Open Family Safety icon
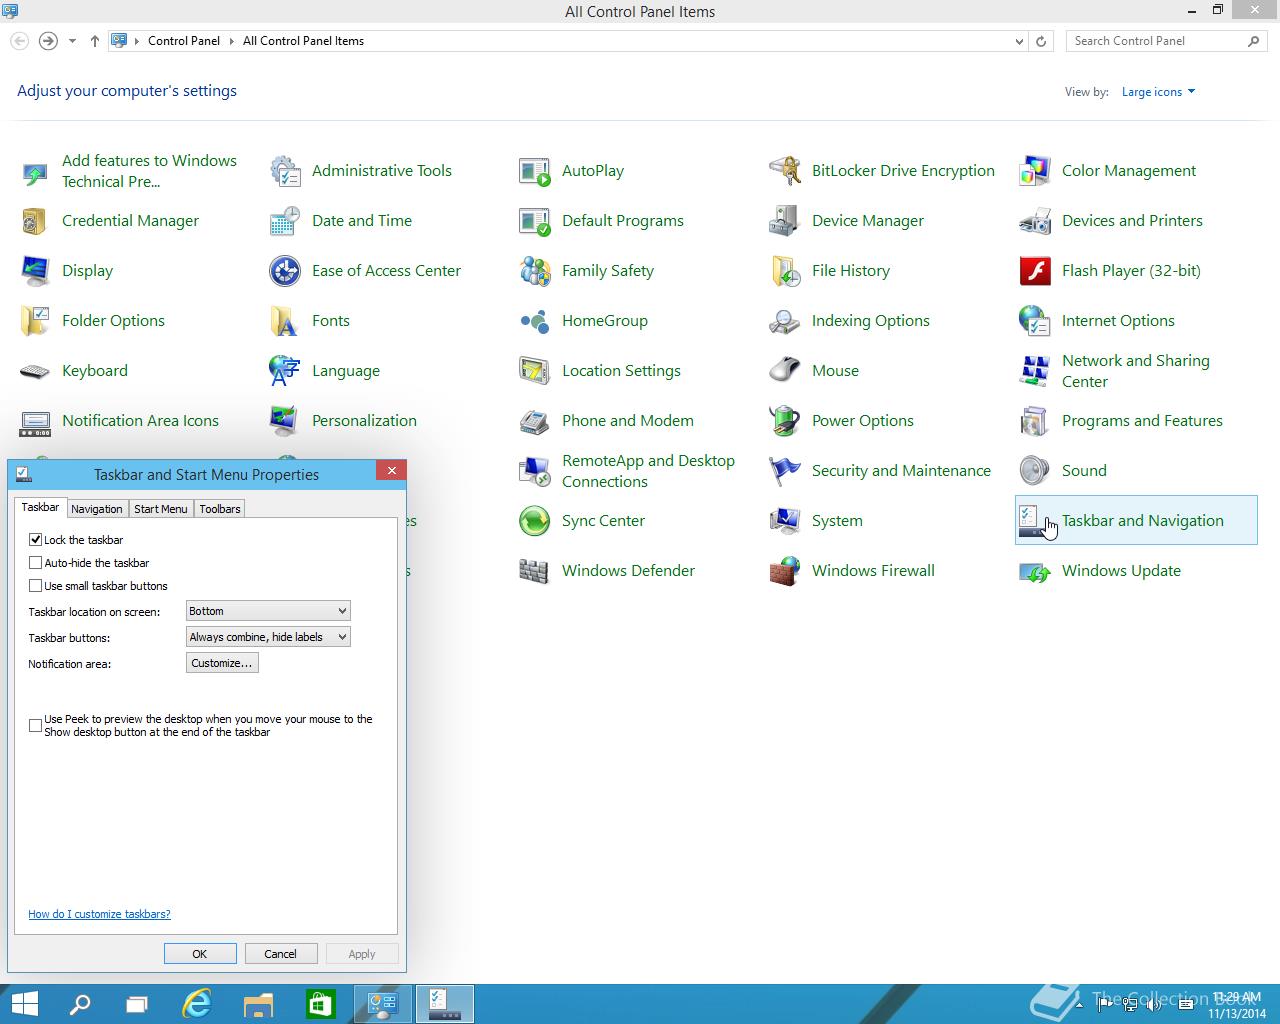Viewport: 1280px width, 1024px height. [535, 271]
